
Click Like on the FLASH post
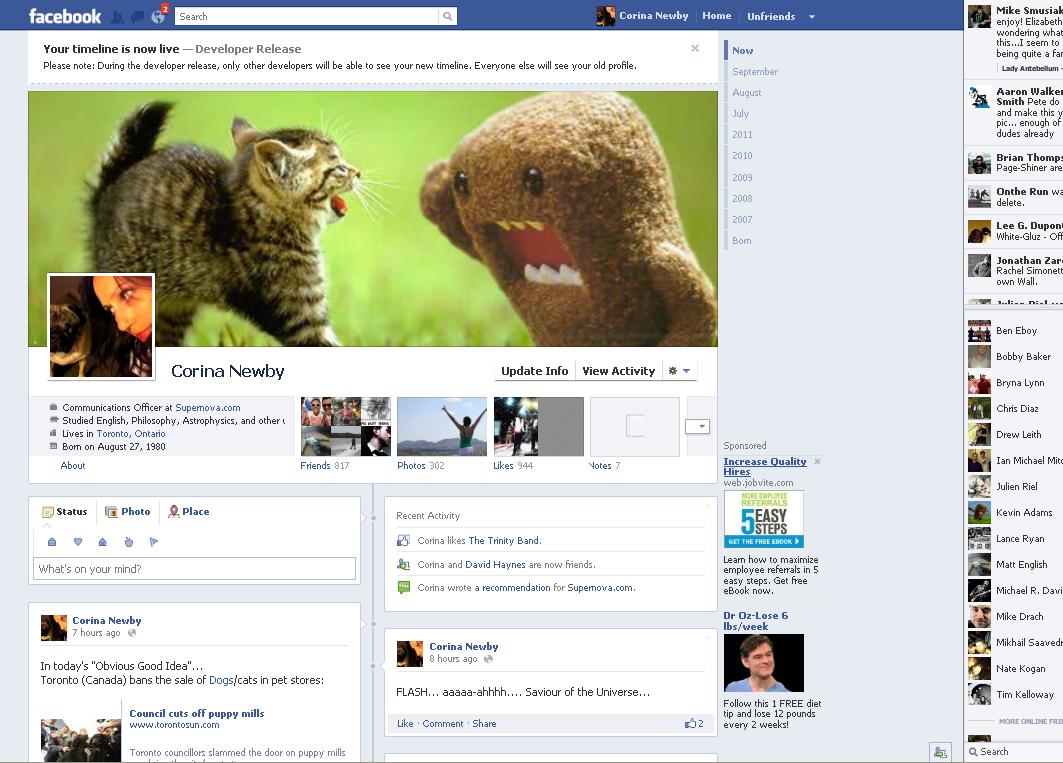click(x=405, y=724)
